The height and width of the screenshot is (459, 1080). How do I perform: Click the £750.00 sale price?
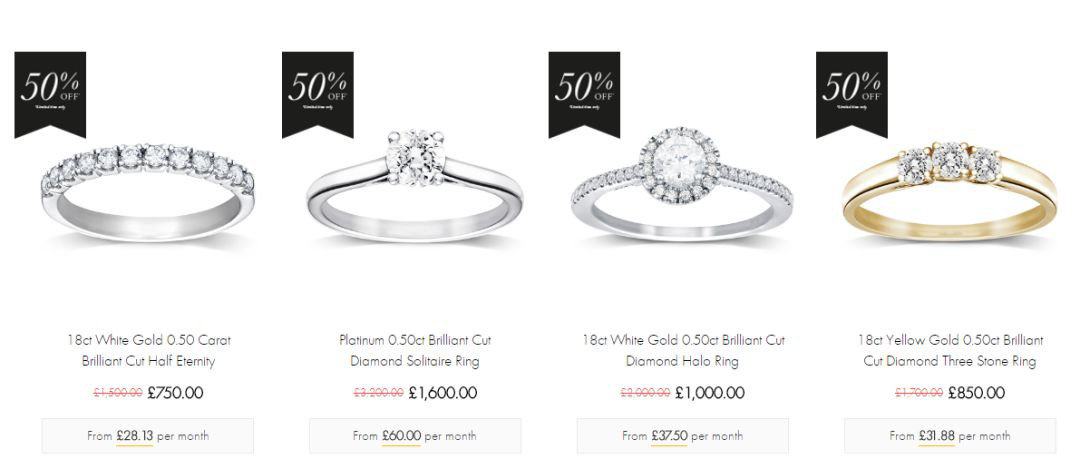(x=176, y=393)
